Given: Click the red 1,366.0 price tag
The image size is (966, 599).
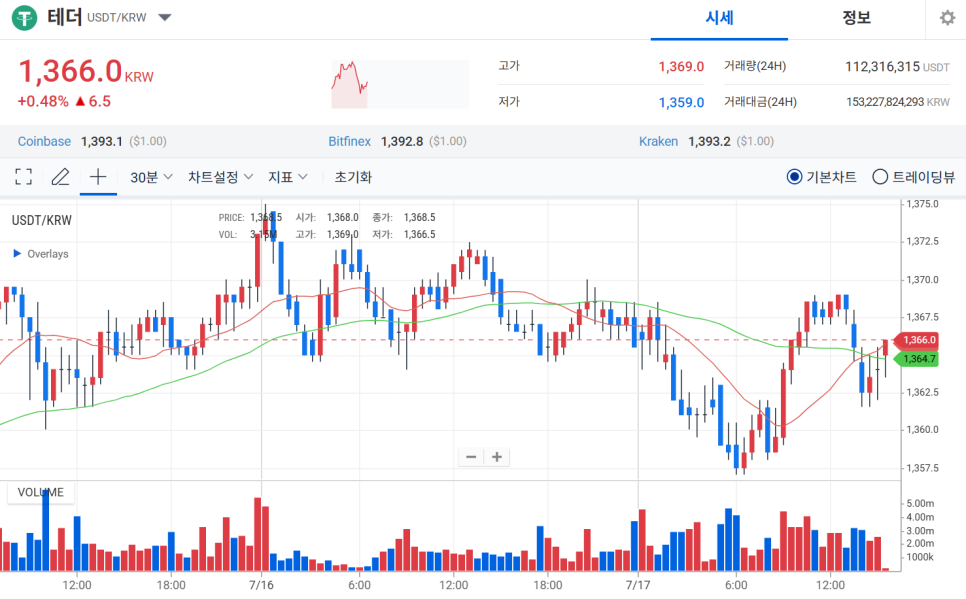Looking at the screenshot, I should [x=918, y=340].
